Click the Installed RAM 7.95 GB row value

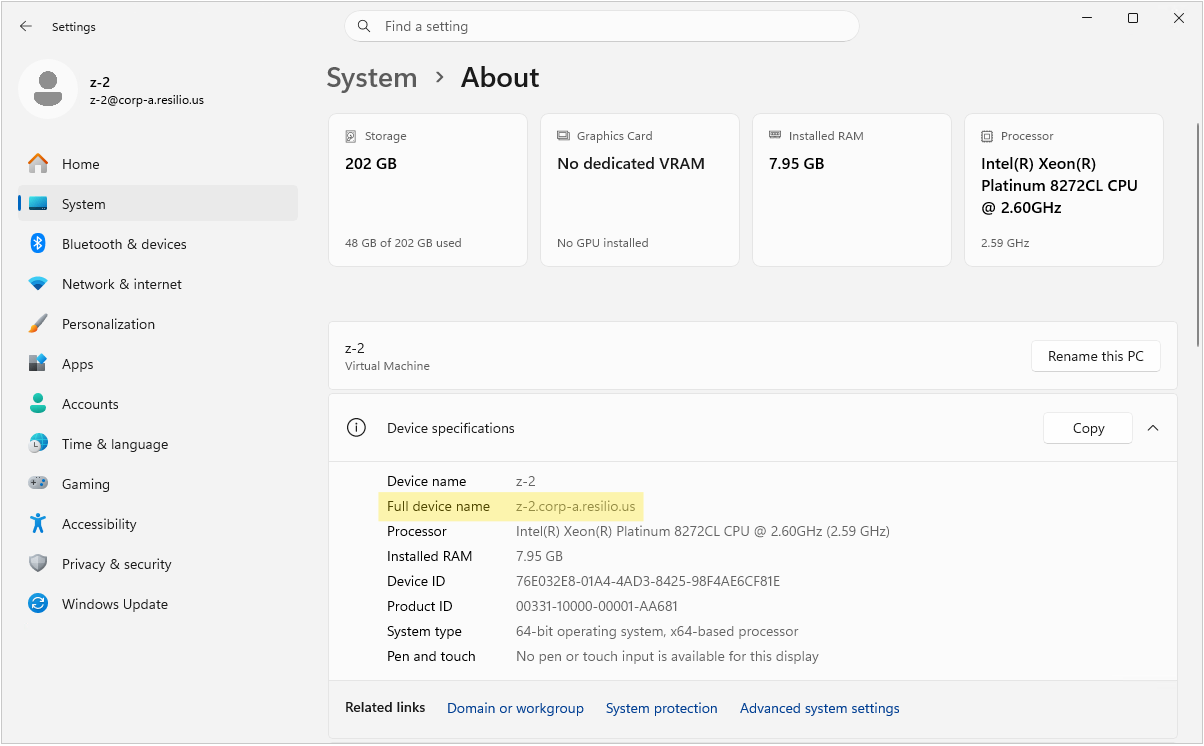pos(539,556)
